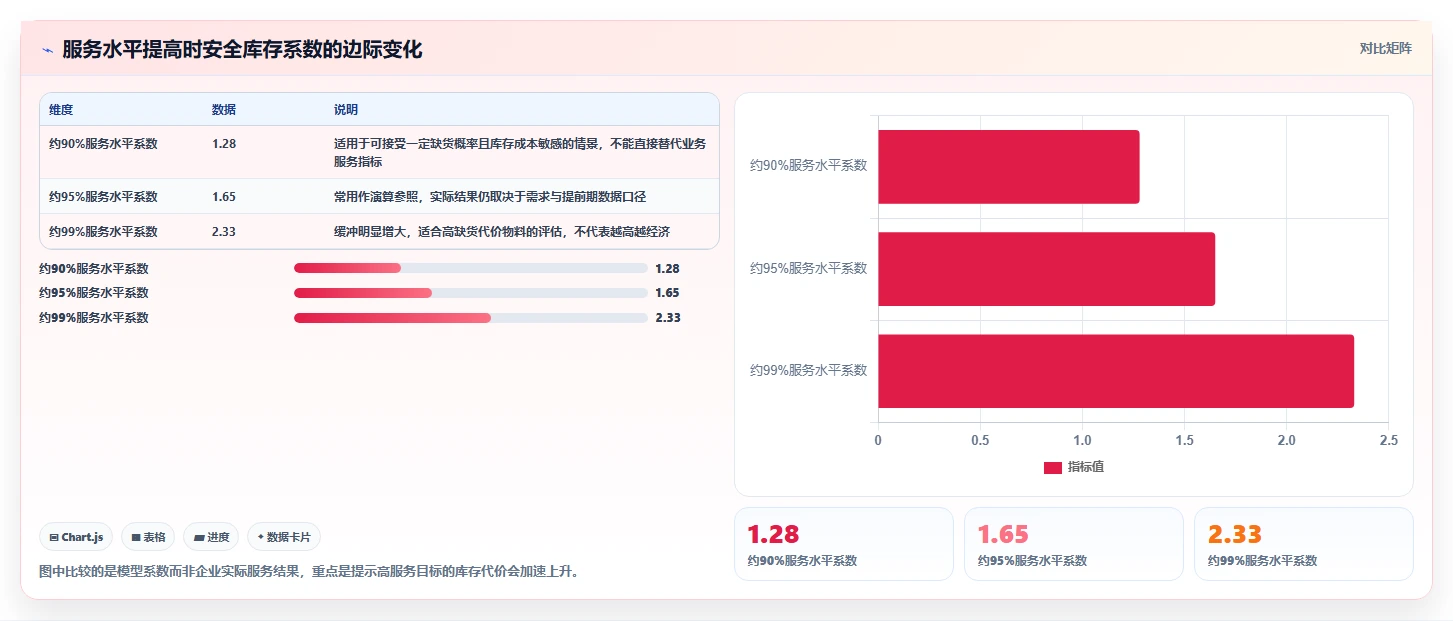
Task: Click table value 1.28
Action: [224, 144]
